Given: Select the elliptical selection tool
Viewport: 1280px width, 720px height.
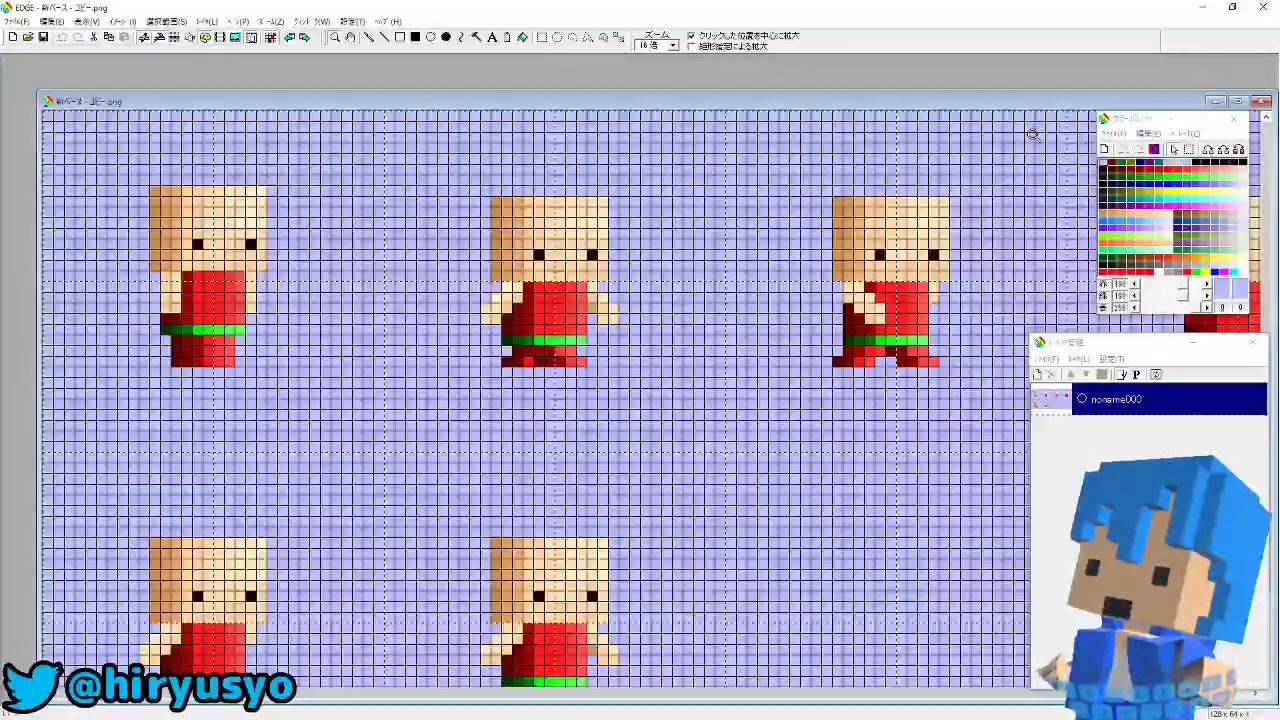Looking at the screenshot, I should tap(557, 37).
